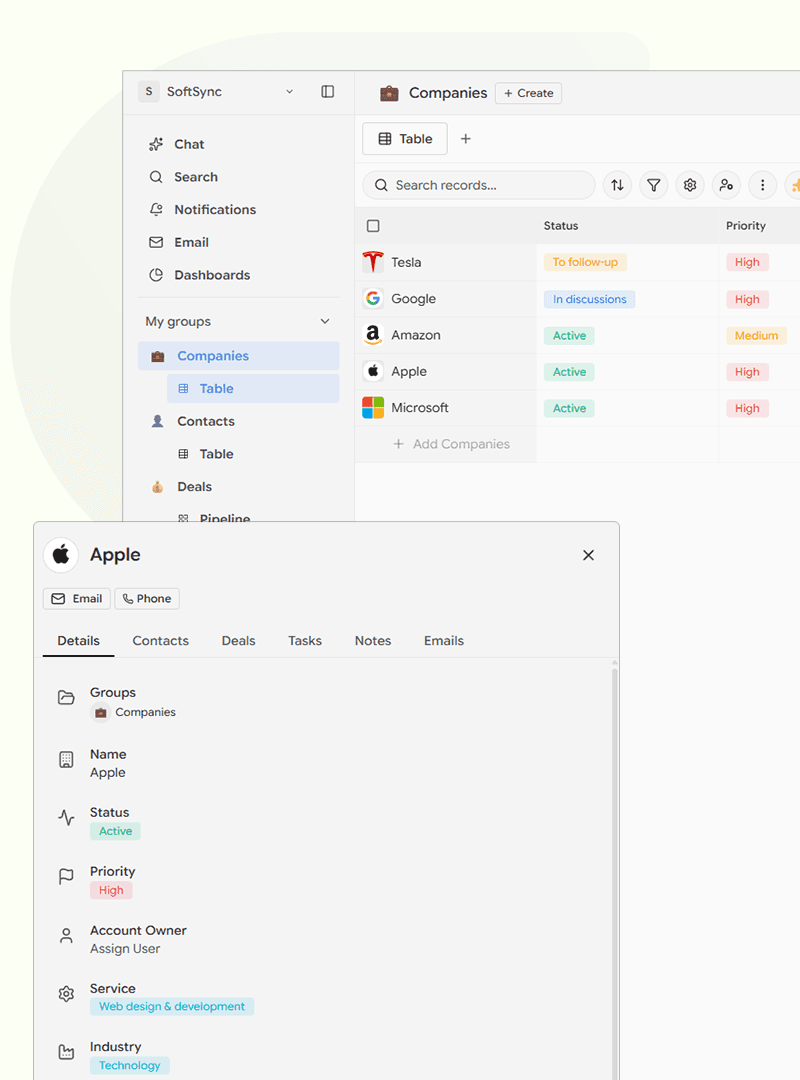
Task: Tick the select-all checkbox in table header
Action: point(373,226)
